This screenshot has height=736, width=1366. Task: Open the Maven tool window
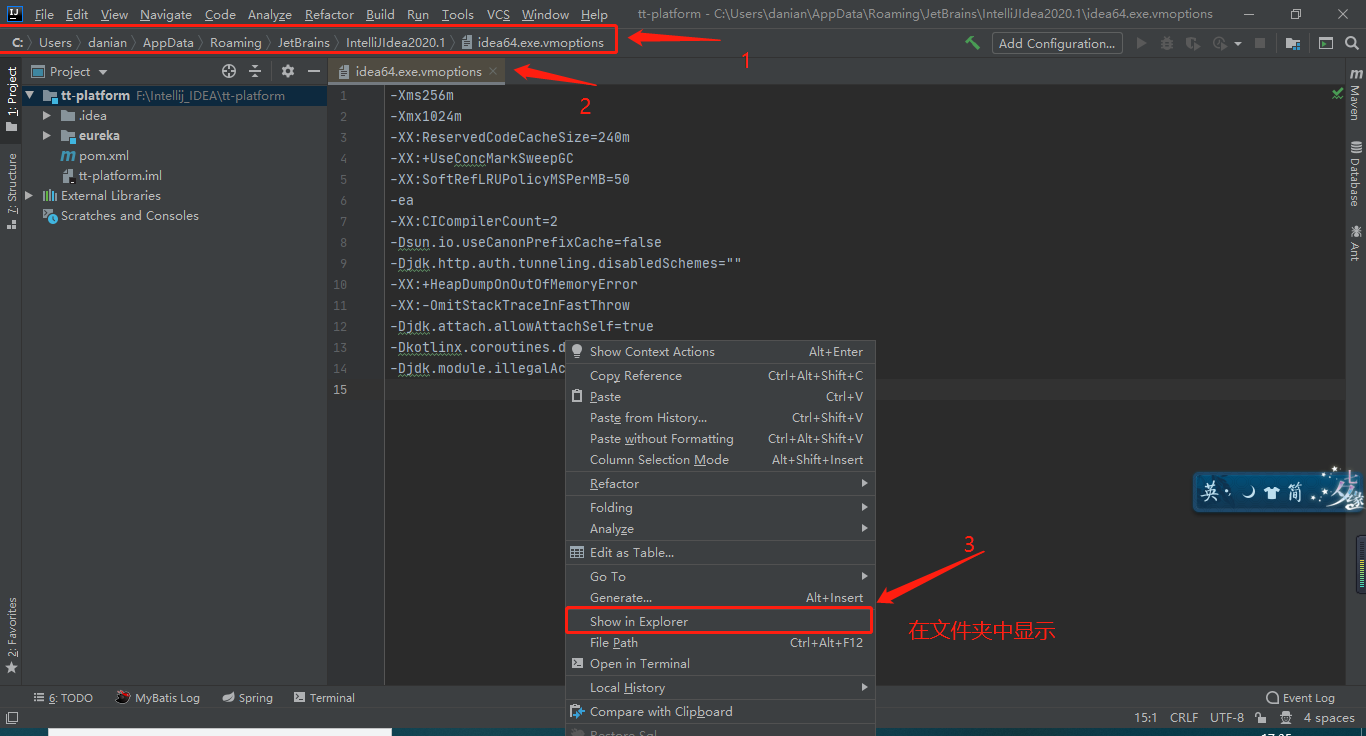tap(1355, 95)
